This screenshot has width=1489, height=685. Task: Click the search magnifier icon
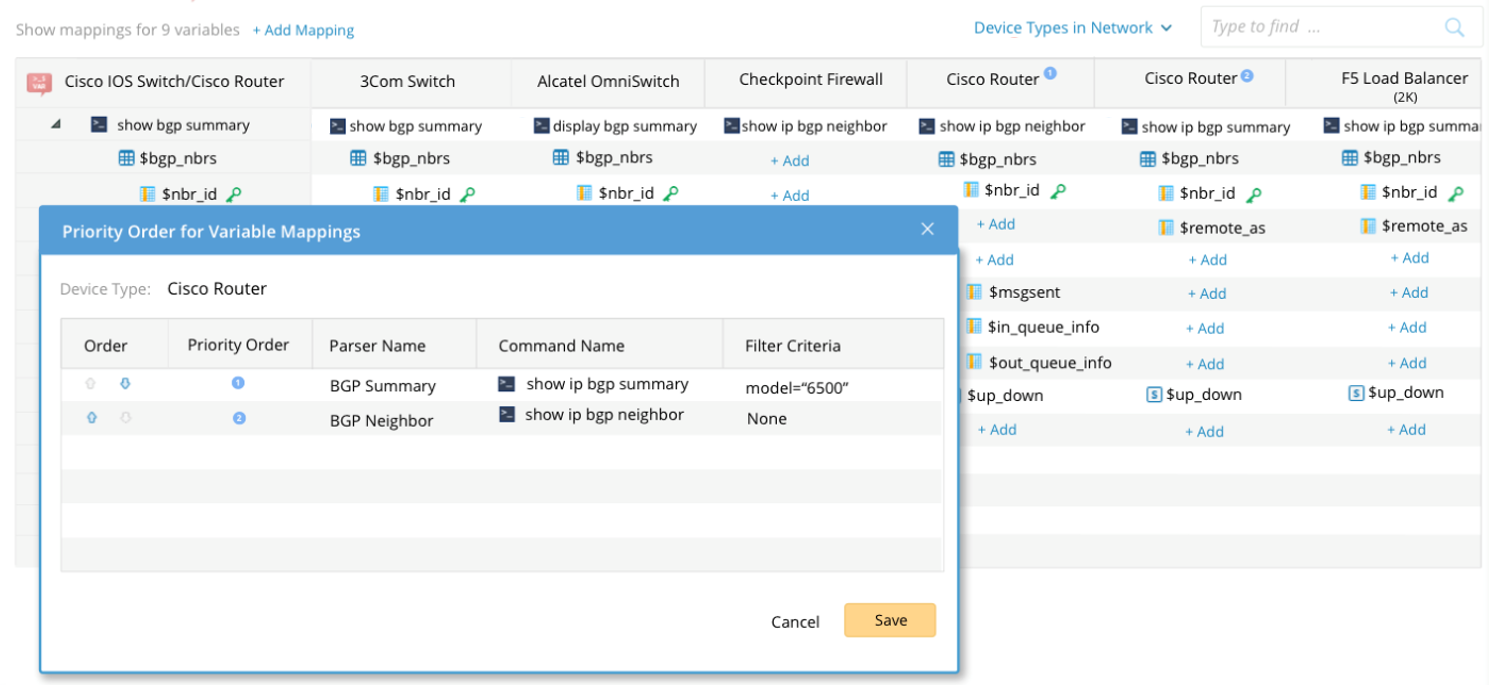[1454, 28]
